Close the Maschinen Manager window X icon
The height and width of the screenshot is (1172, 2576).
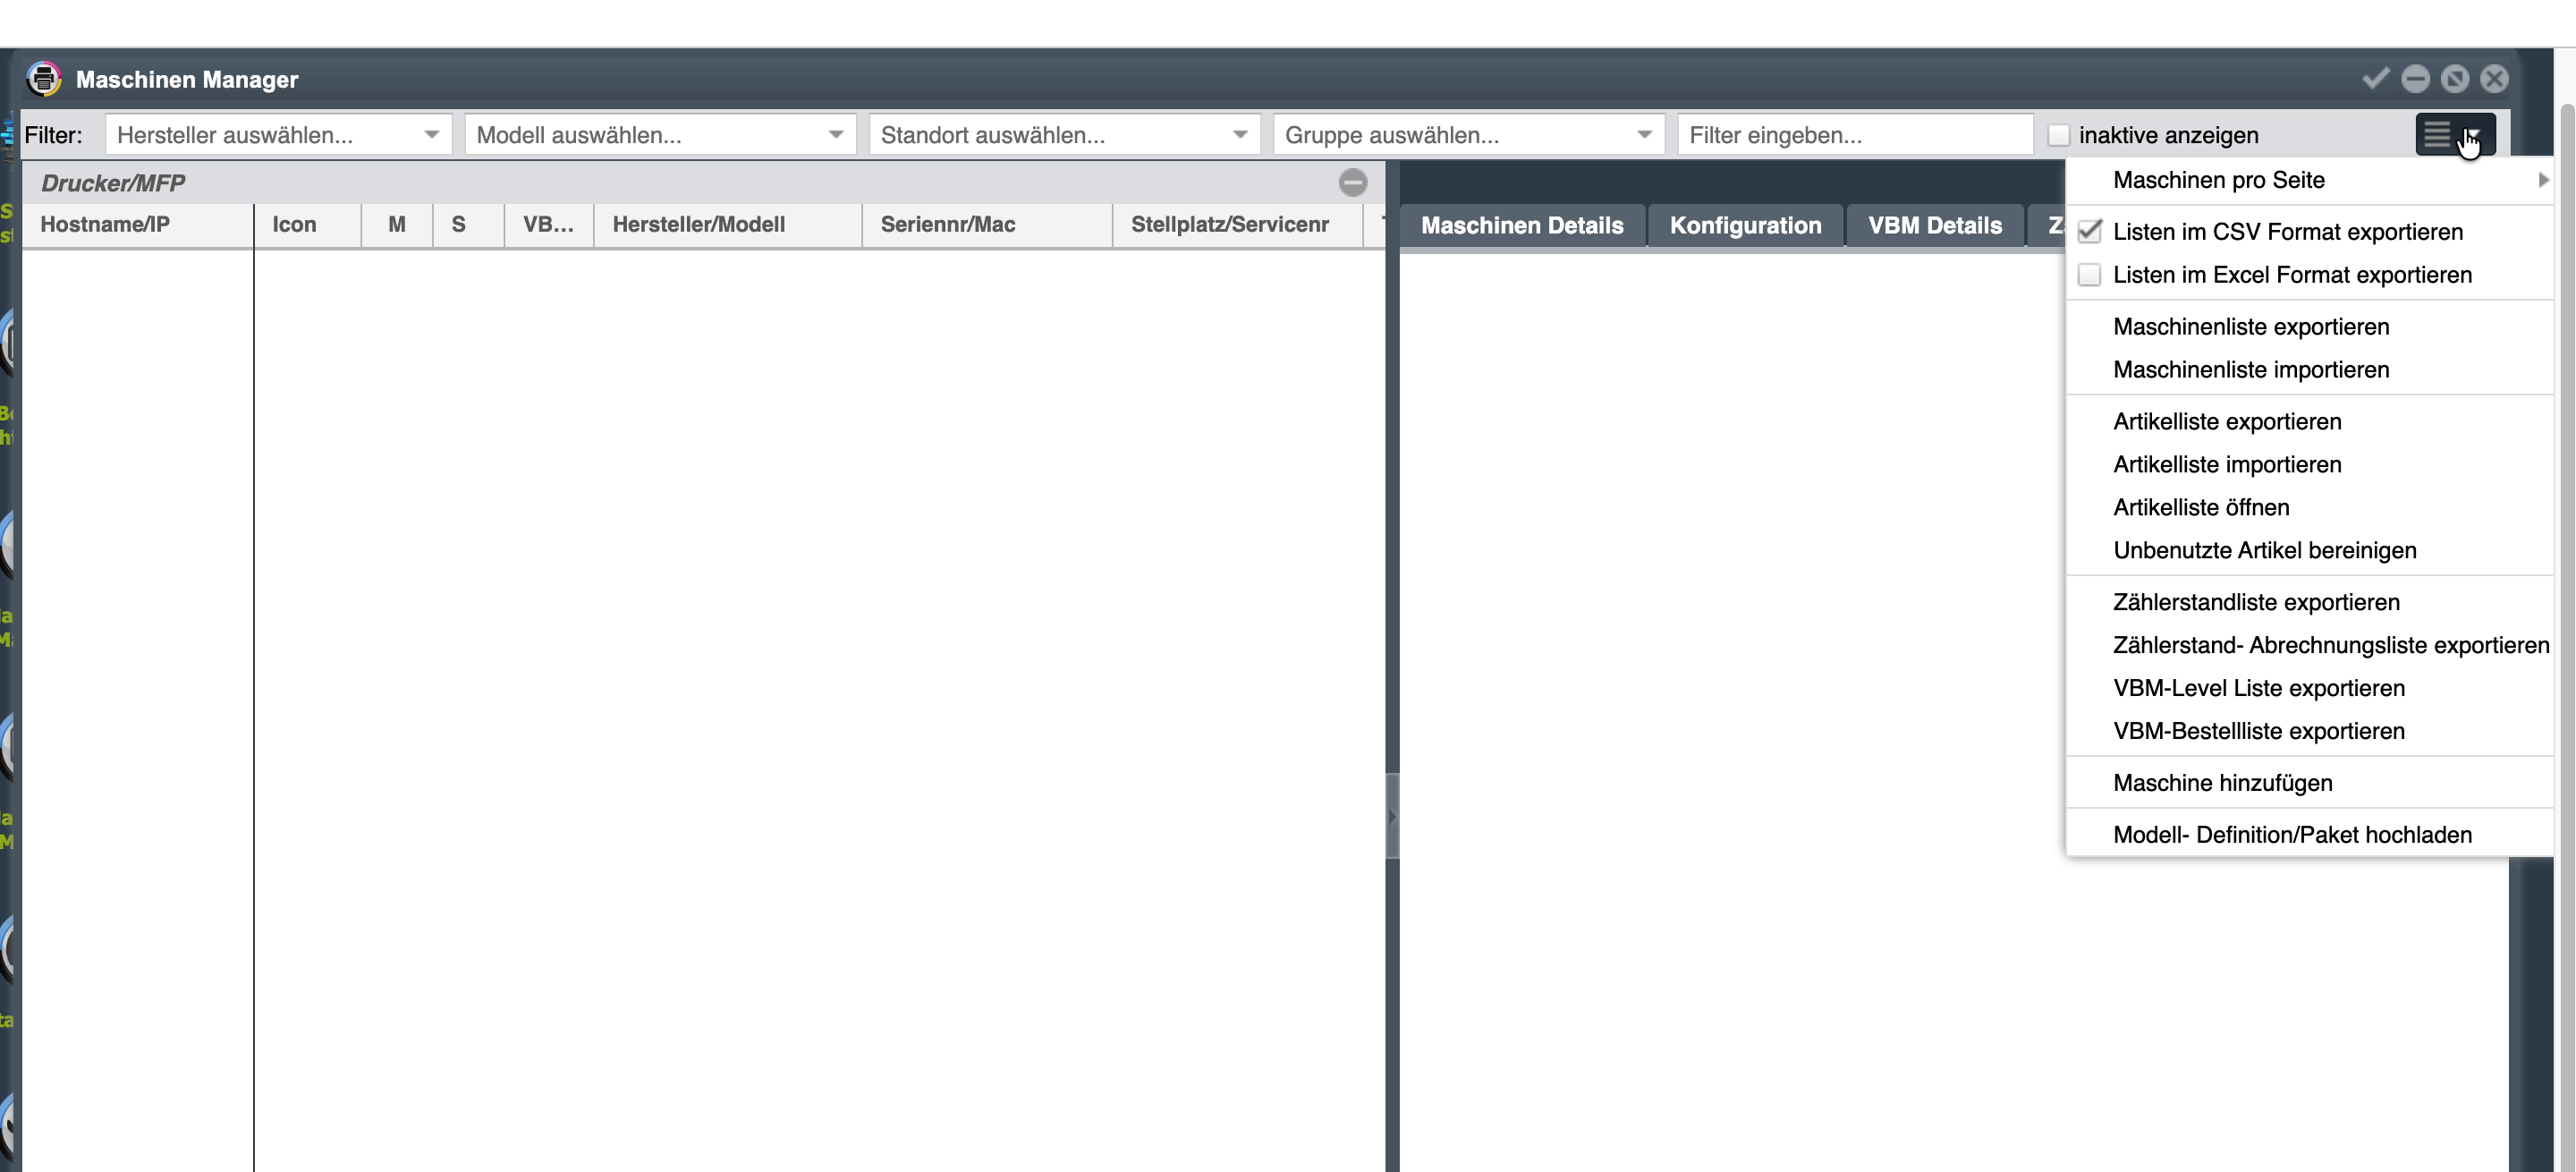point(2494,78)
